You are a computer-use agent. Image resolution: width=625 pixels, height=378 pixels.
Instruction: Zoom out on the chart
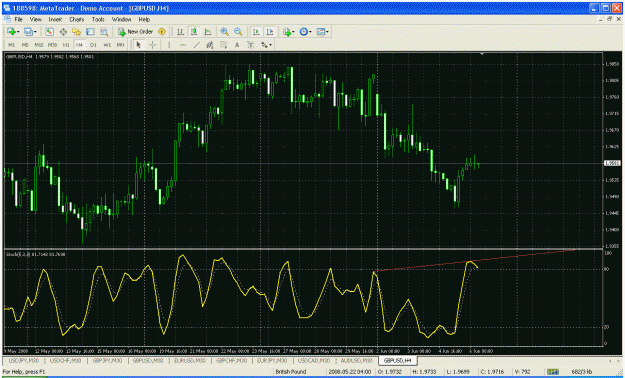click(238, 32)
